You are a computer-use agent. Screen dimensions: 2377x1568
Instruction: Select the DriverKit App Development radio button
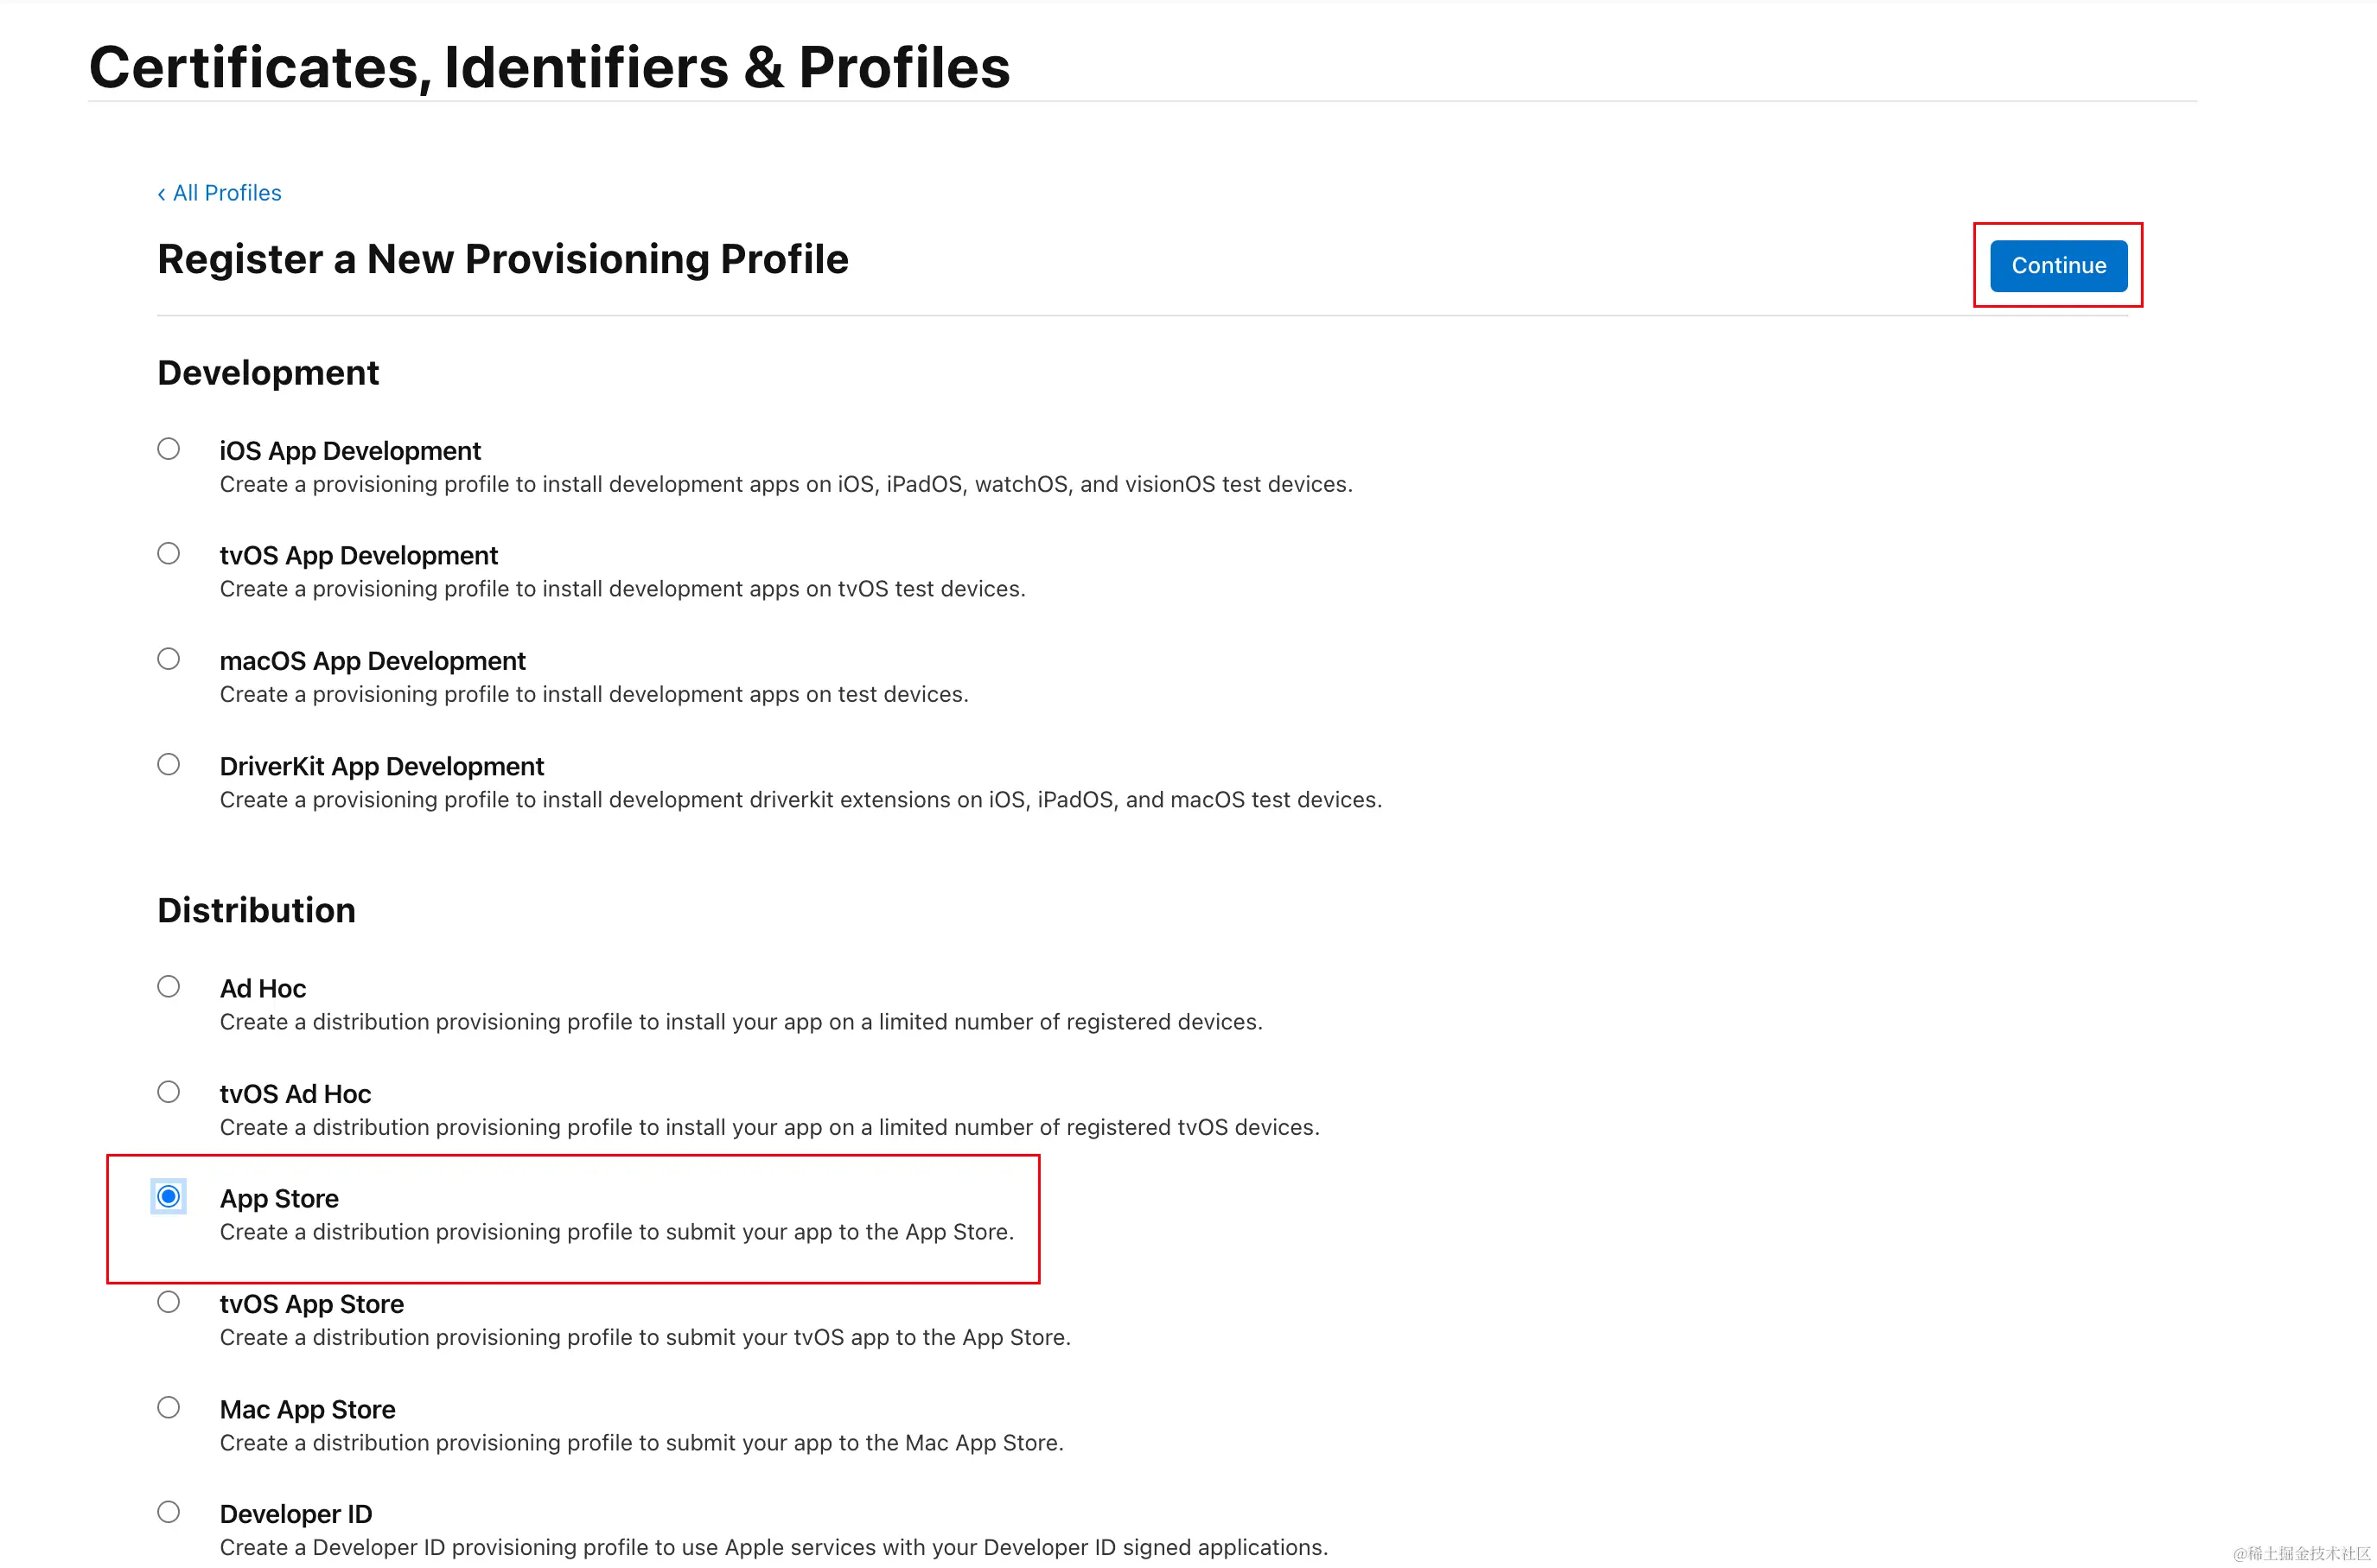point(168,765)
